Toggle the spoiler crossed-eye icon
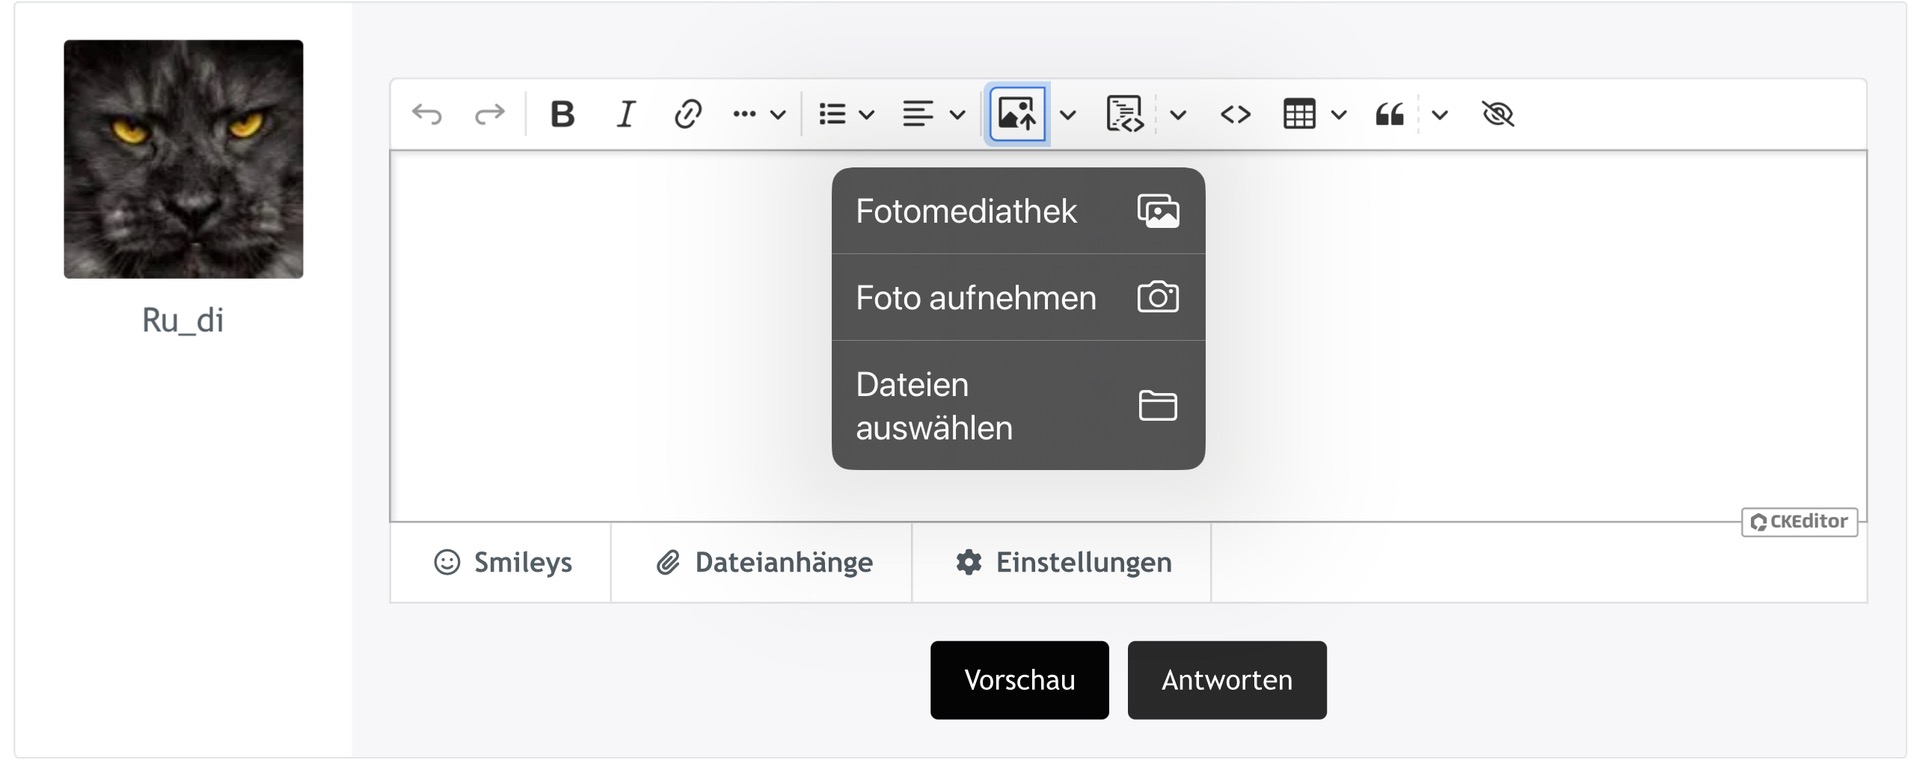The width and height of the screenshot is (1920, 763). (x=1497, y=115)
